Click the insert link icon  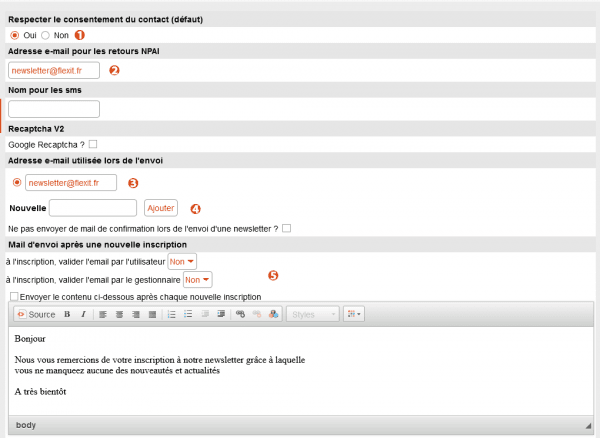[239, 314]
